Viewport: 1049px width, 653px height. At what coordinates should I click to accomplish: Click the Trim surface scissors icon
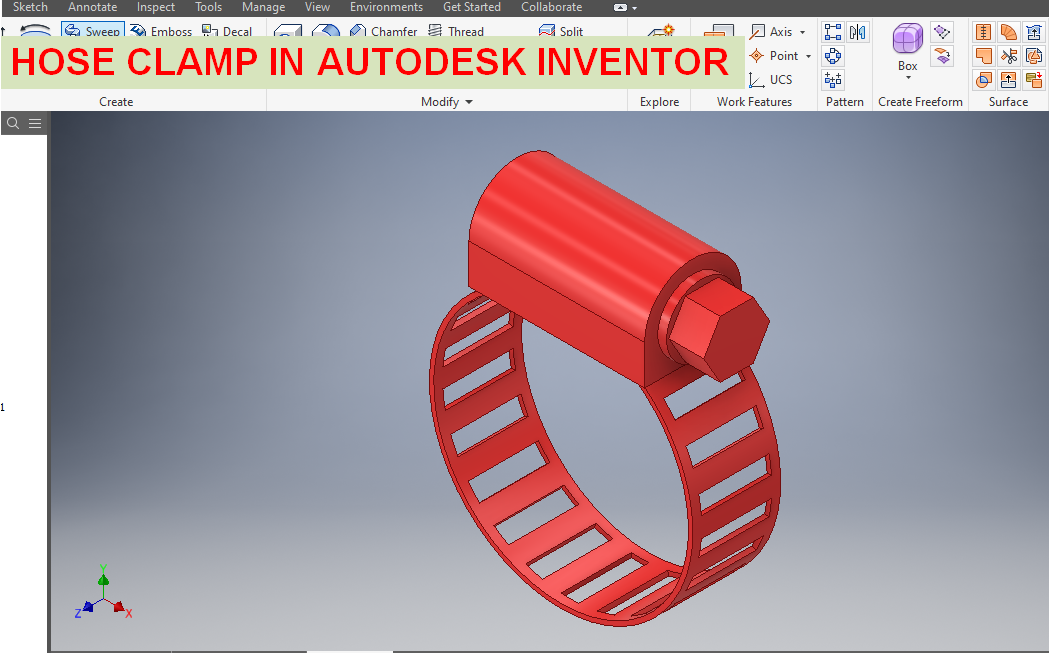click(1009, 56)
